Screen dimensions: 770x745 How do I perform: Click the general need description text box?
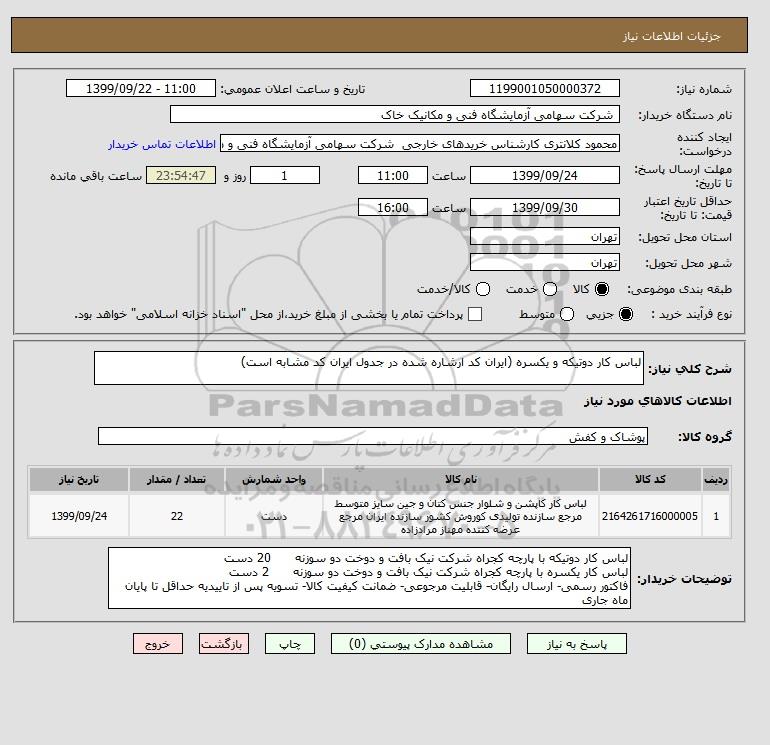point(368,368)
